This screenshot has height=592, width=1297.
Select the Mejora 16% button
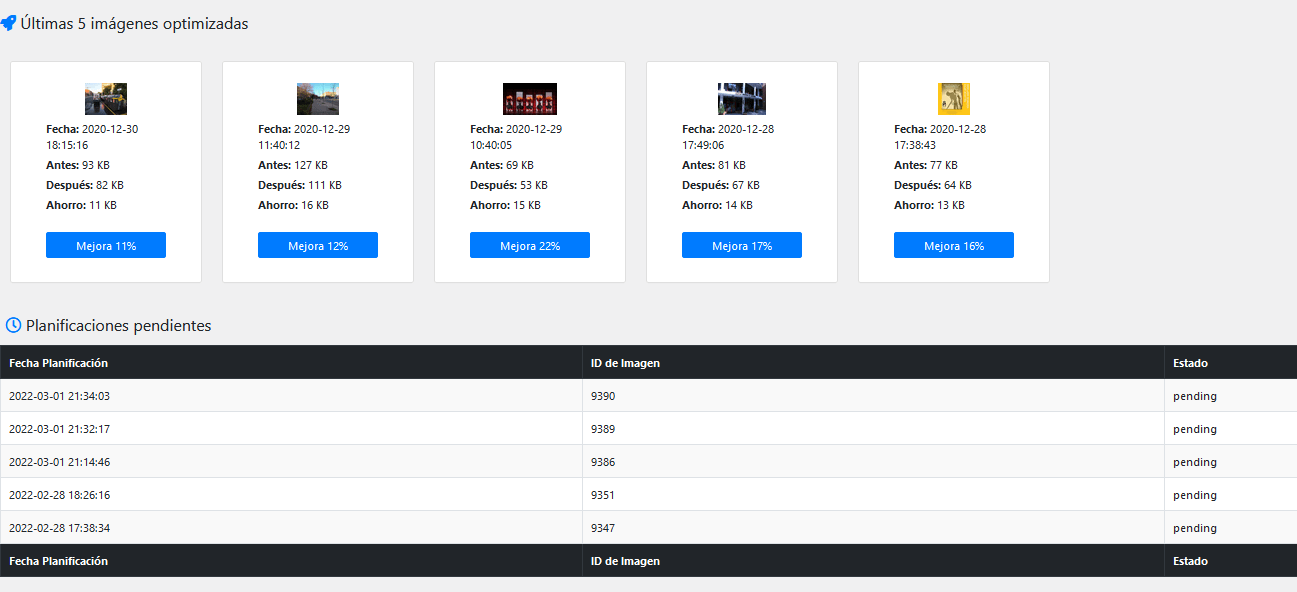(954, 245)
